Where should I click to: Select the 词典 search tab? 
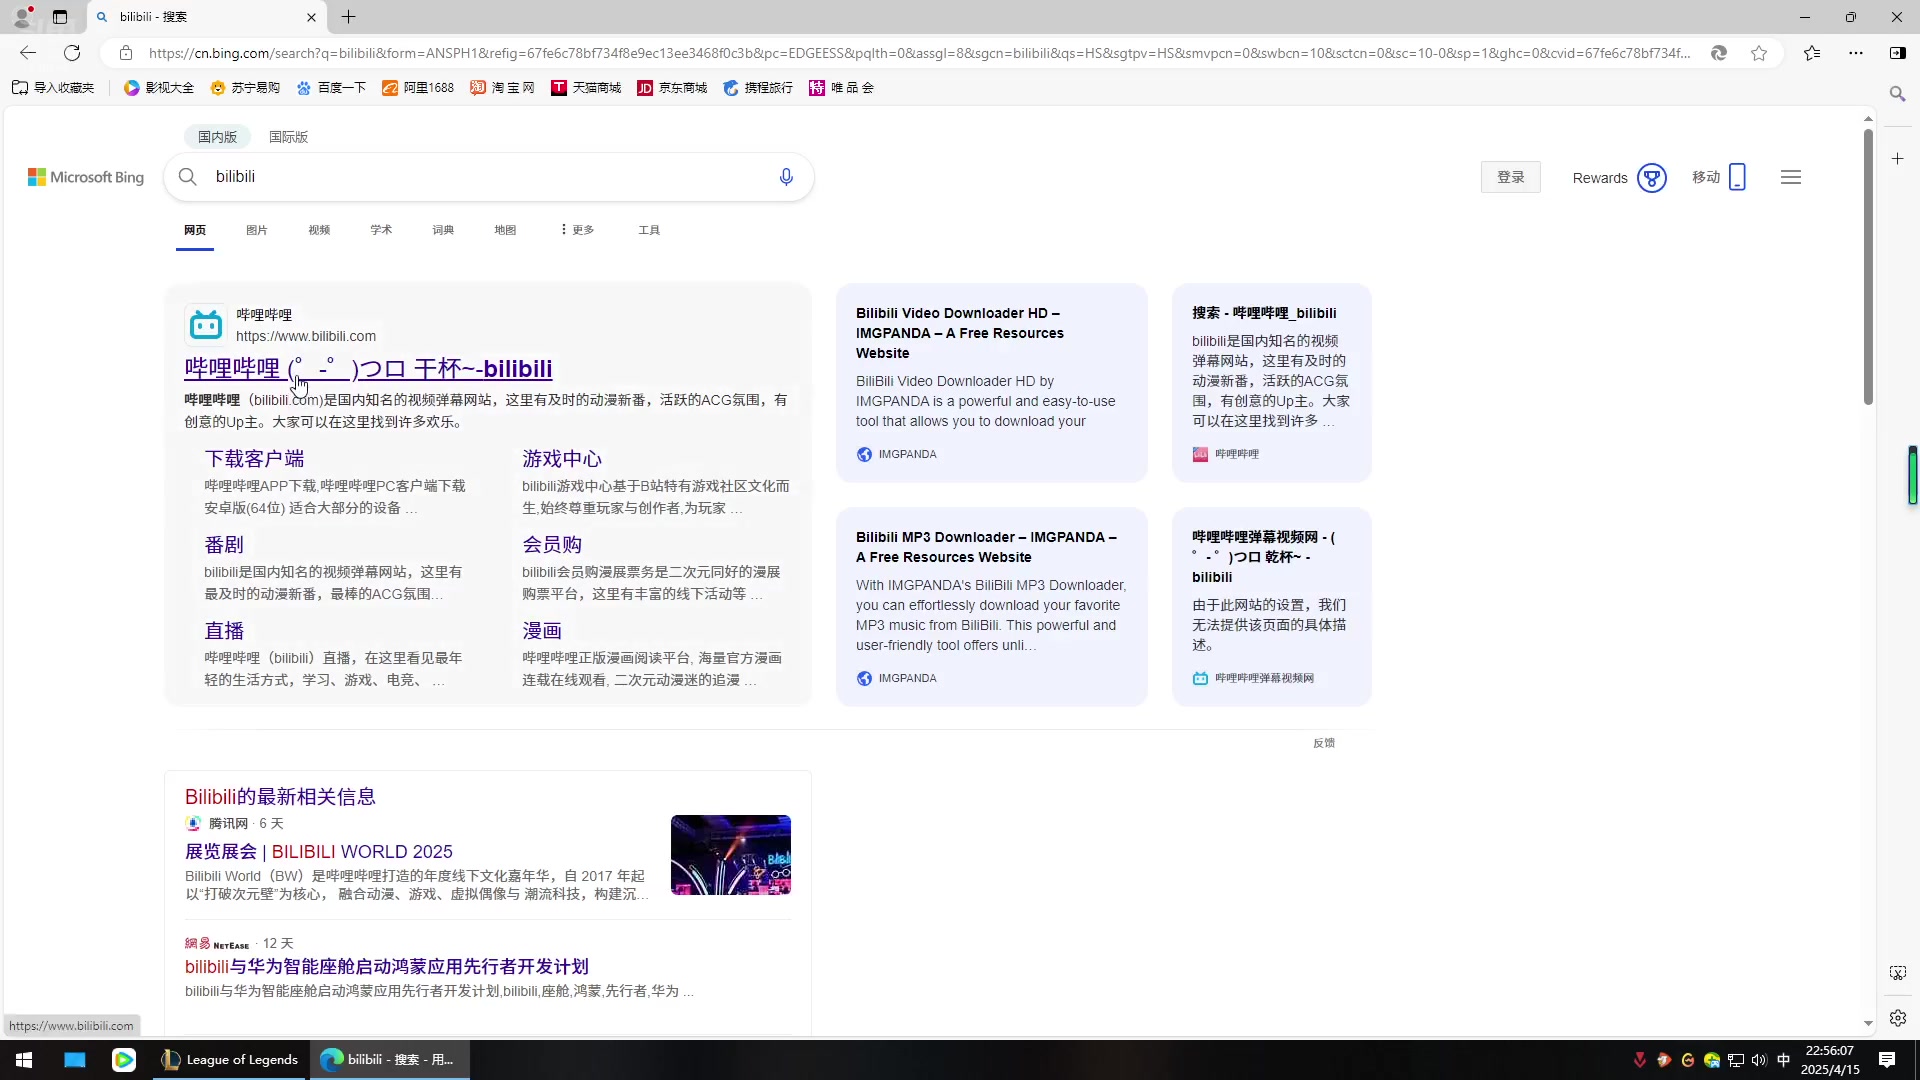(x=443, y=230)
